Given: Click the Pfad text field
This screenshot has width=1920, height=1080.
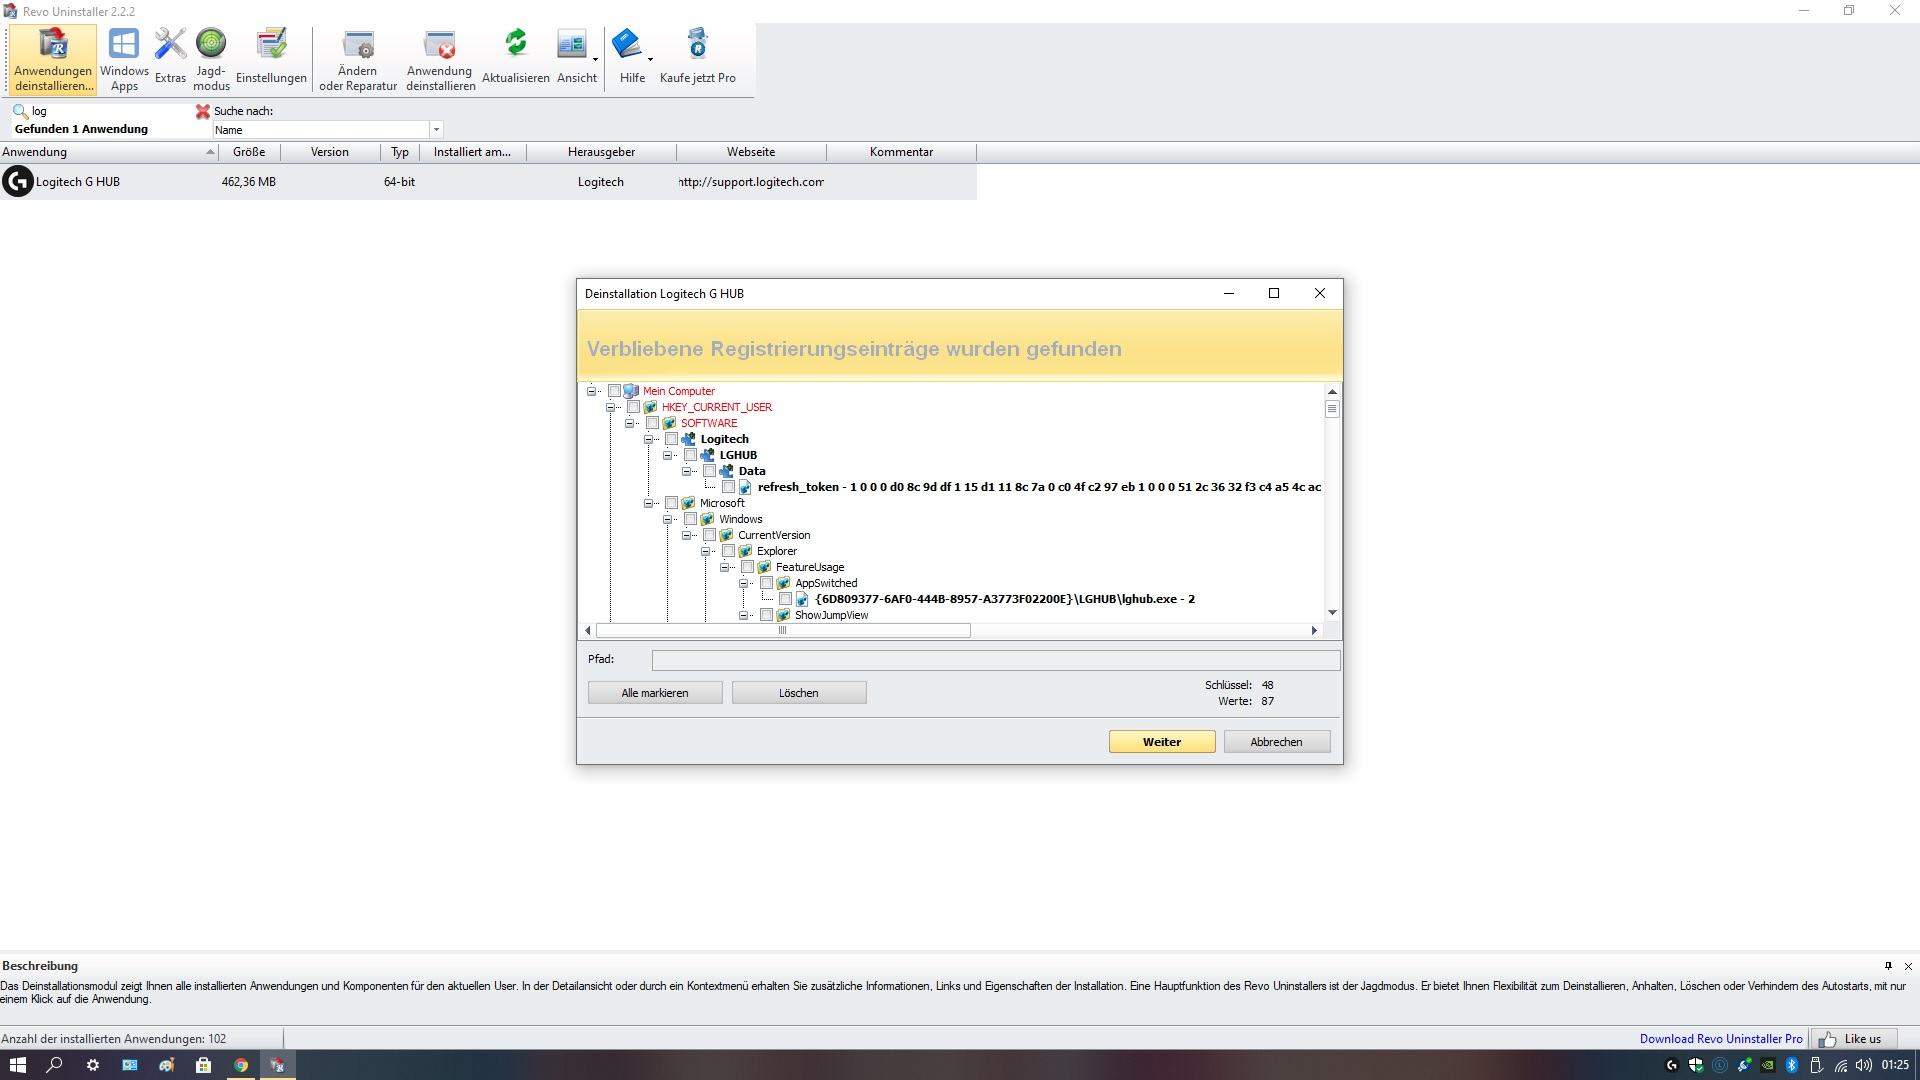Looking at the screenshot, I should click(x=996, y=660).
